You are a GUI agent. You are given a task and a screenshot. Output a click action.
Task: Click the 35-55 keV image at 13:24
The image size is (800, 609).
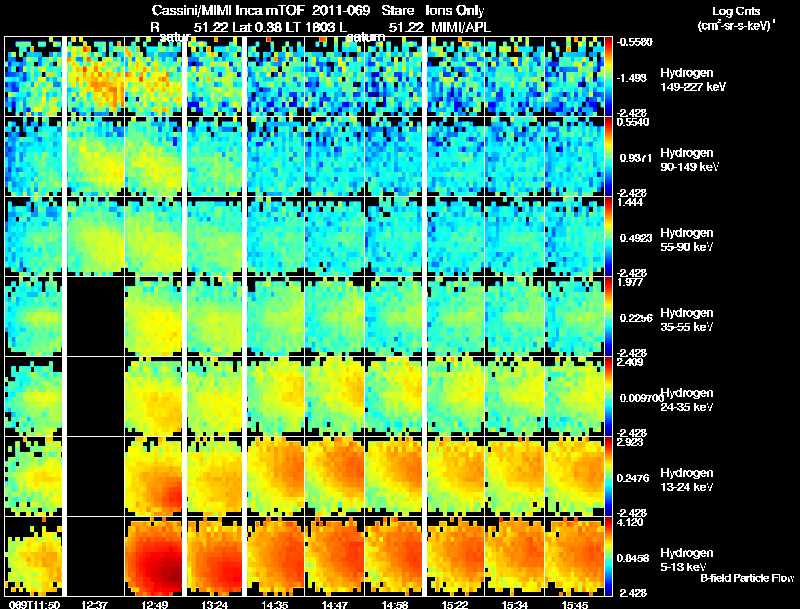click(214, 317)
